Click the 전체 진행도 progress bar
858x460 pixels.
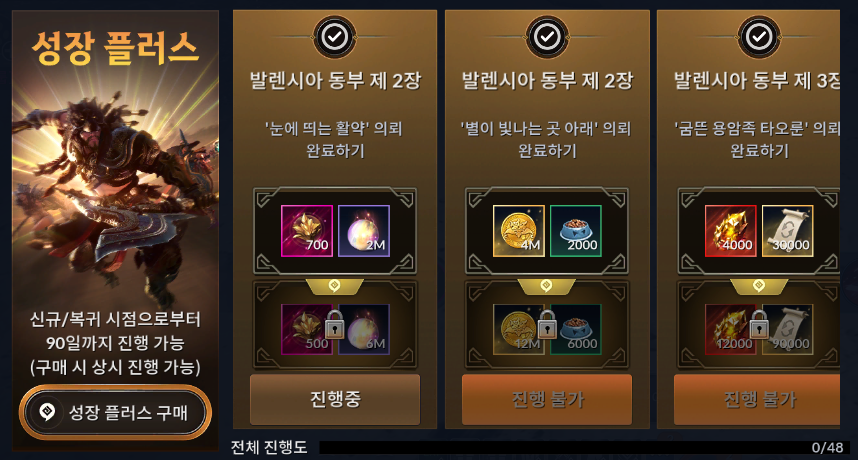tap(583, 447)
